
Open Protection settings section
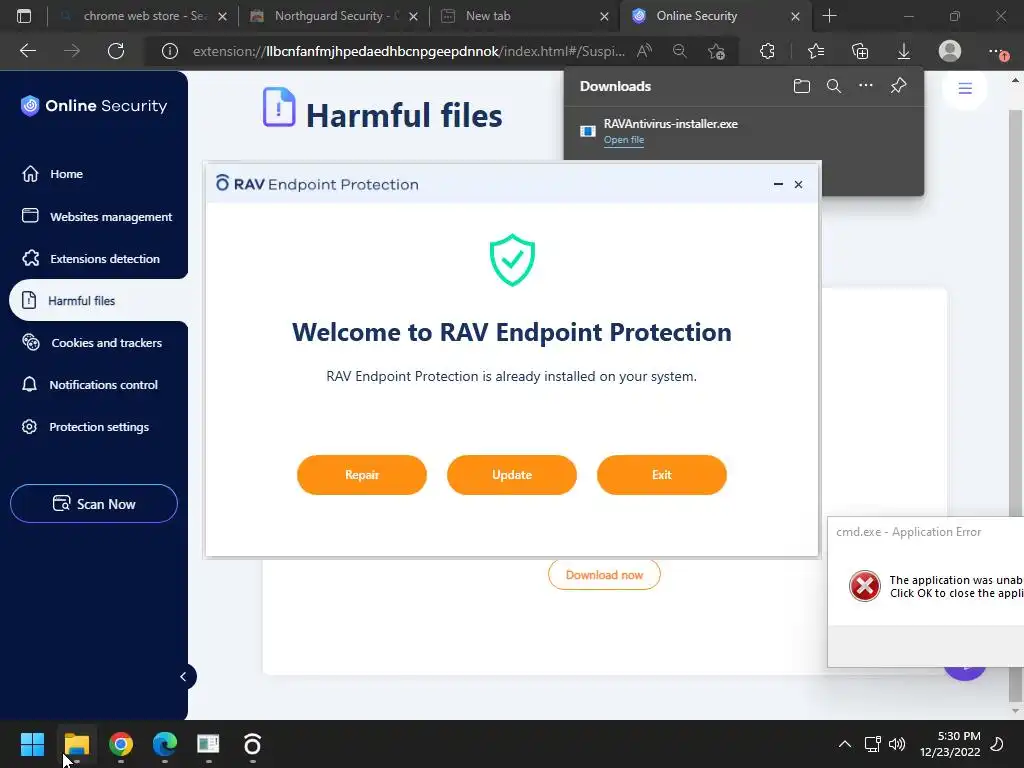pyautogui.click(x=86, y=426)
